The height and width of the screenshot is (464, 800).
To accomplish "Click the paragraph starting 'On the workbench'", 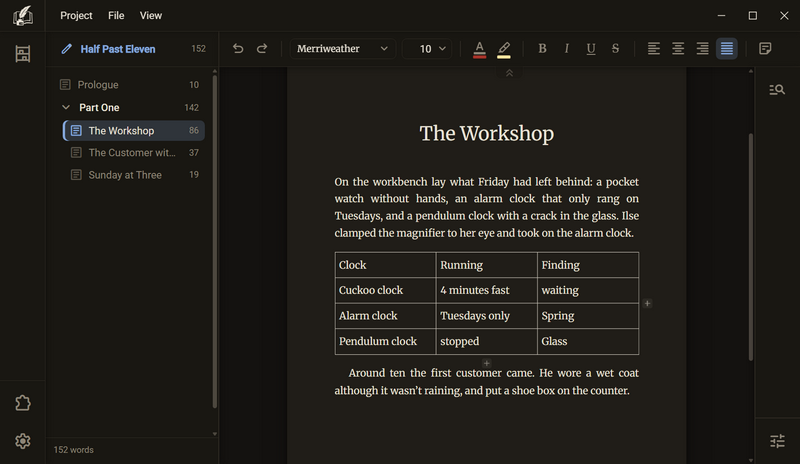I will point(486,207).
